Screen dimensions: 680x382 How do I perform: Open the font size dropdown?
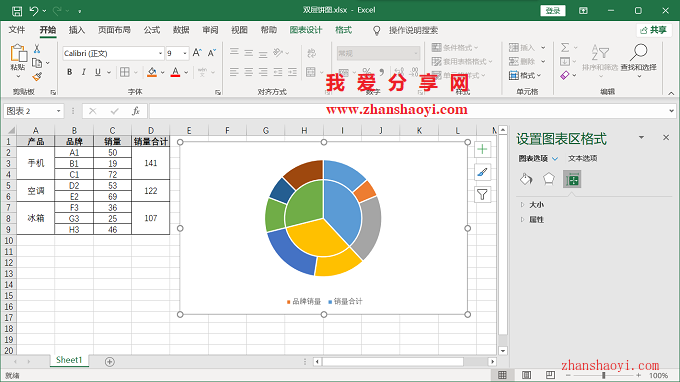point(185,53)
